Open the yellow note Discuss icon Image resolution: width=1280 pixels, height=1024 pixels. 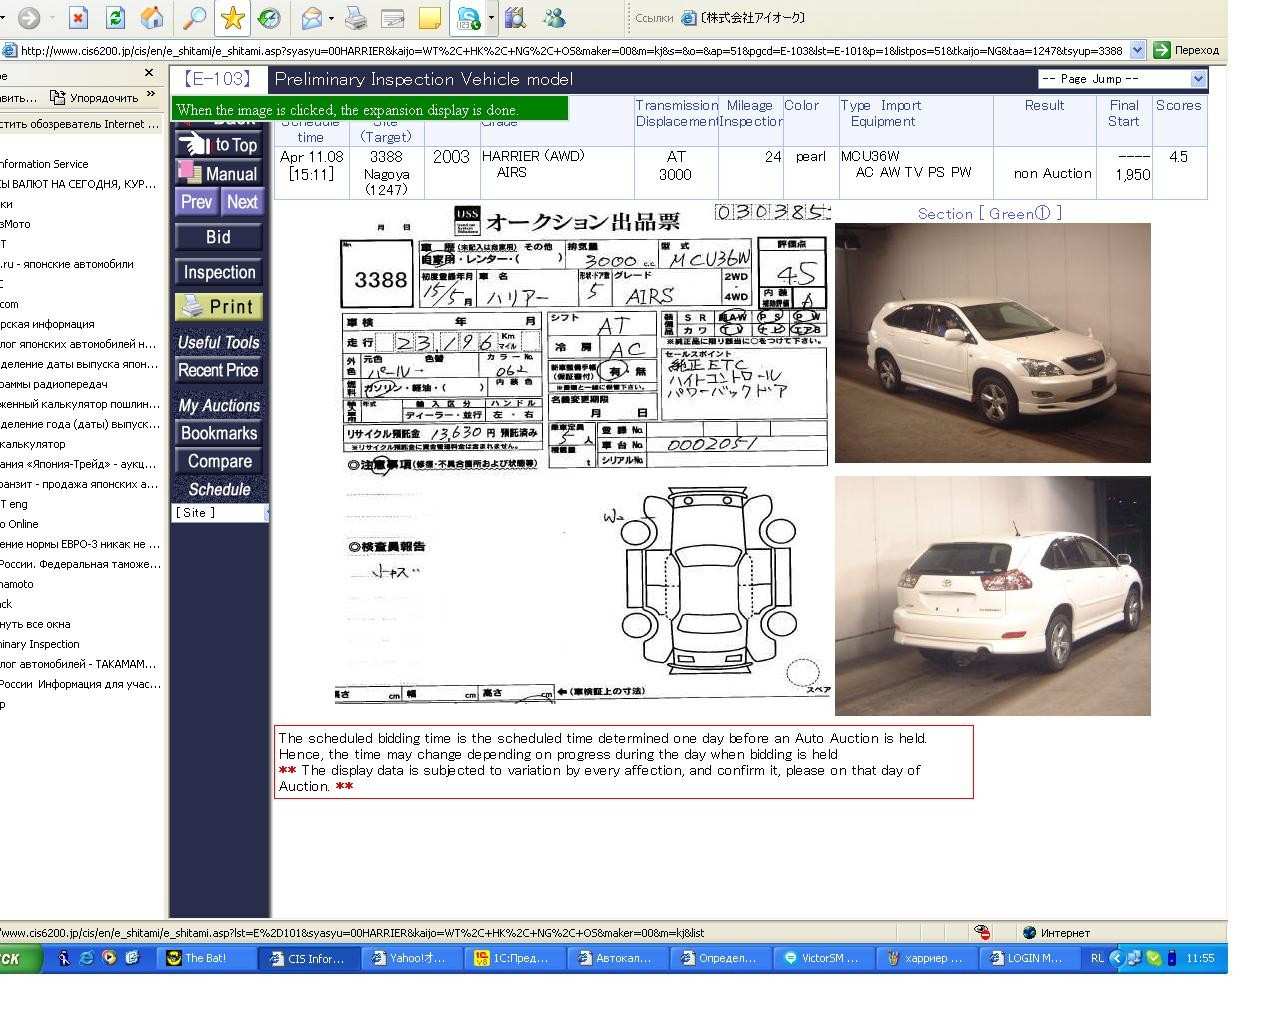click(x=430, y=17)
